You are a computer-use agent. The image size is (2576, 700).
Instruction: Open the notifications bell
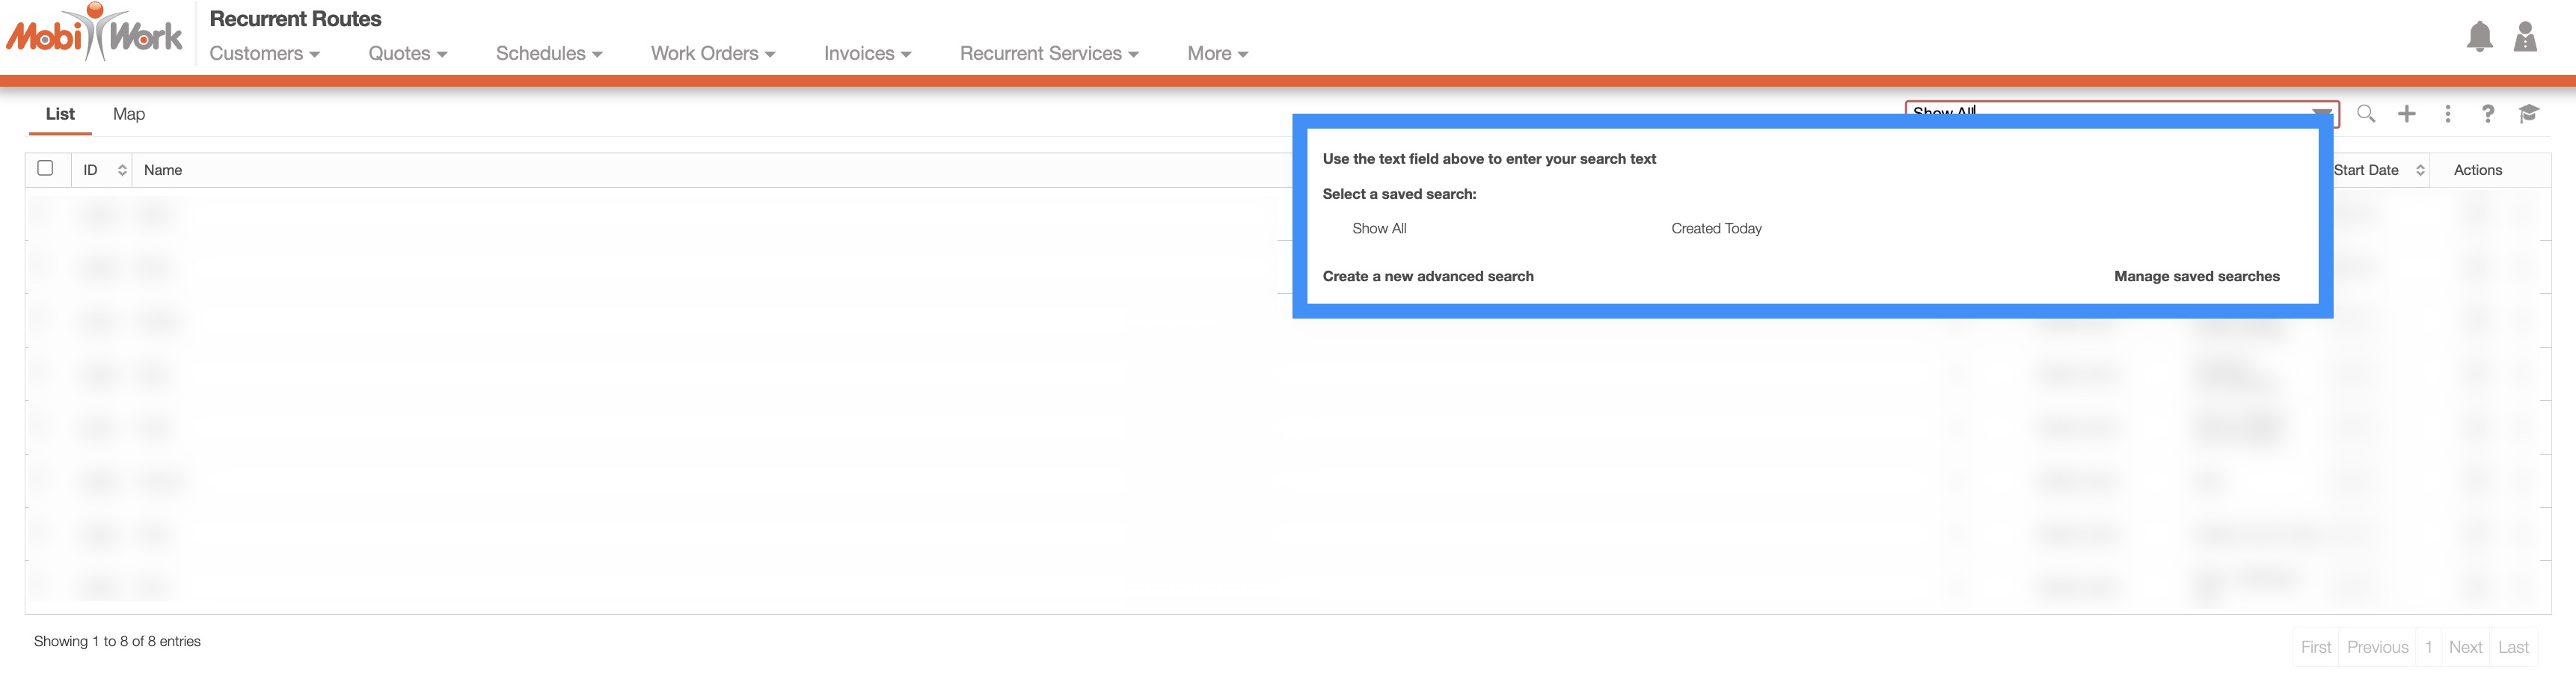pos(2479,37)
